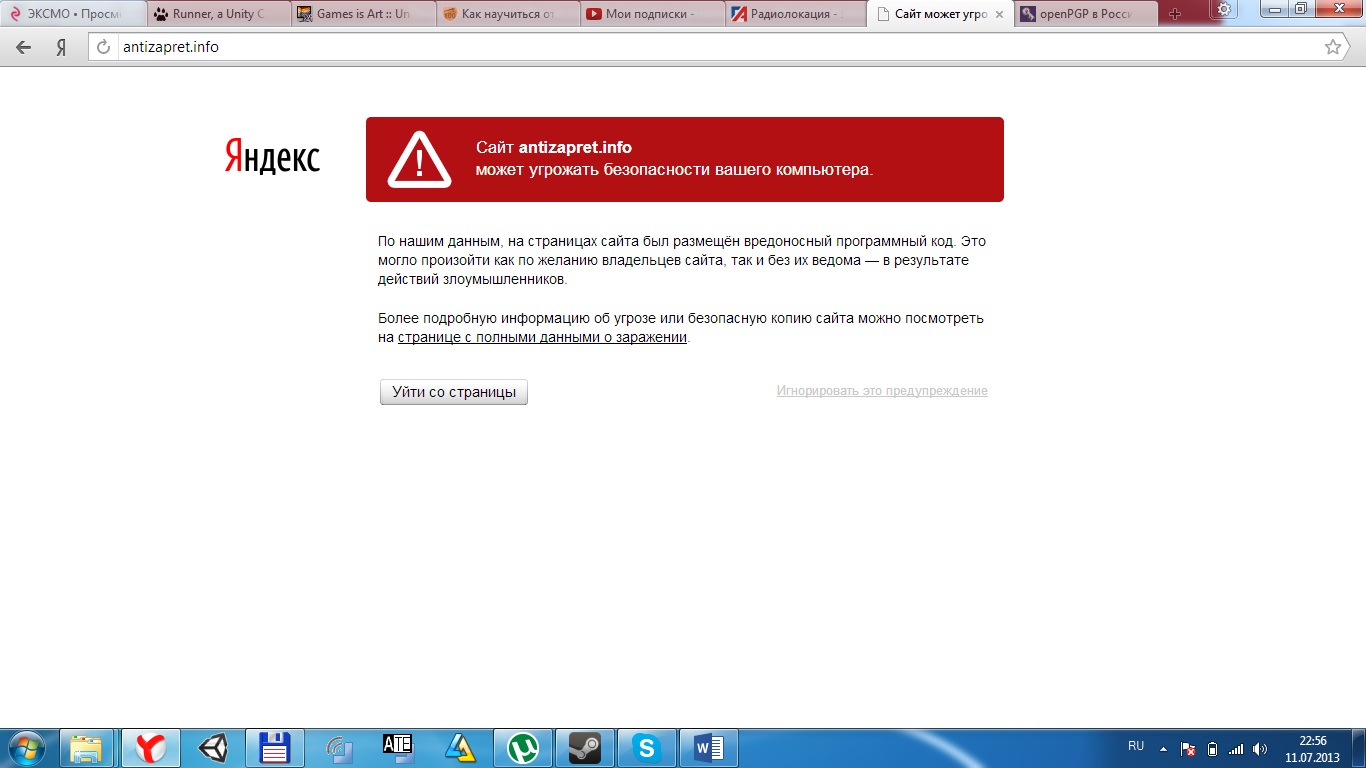This screenshot has height=768, width=1366.
Task: Open Windows Explorer from taskbar
Action: pos(87,748)
